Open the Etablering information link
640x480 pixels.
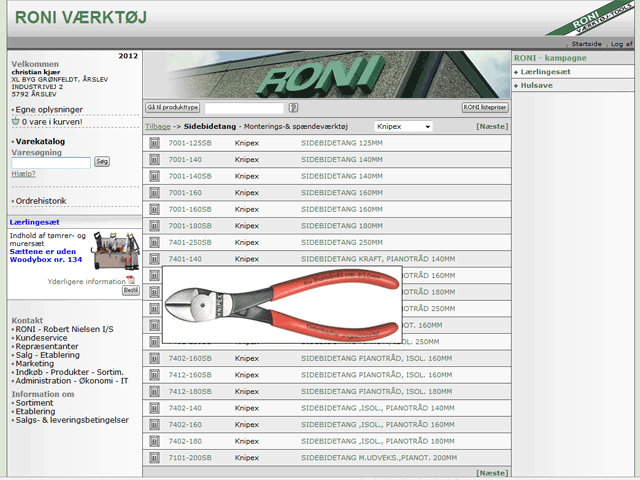[35, 411]
